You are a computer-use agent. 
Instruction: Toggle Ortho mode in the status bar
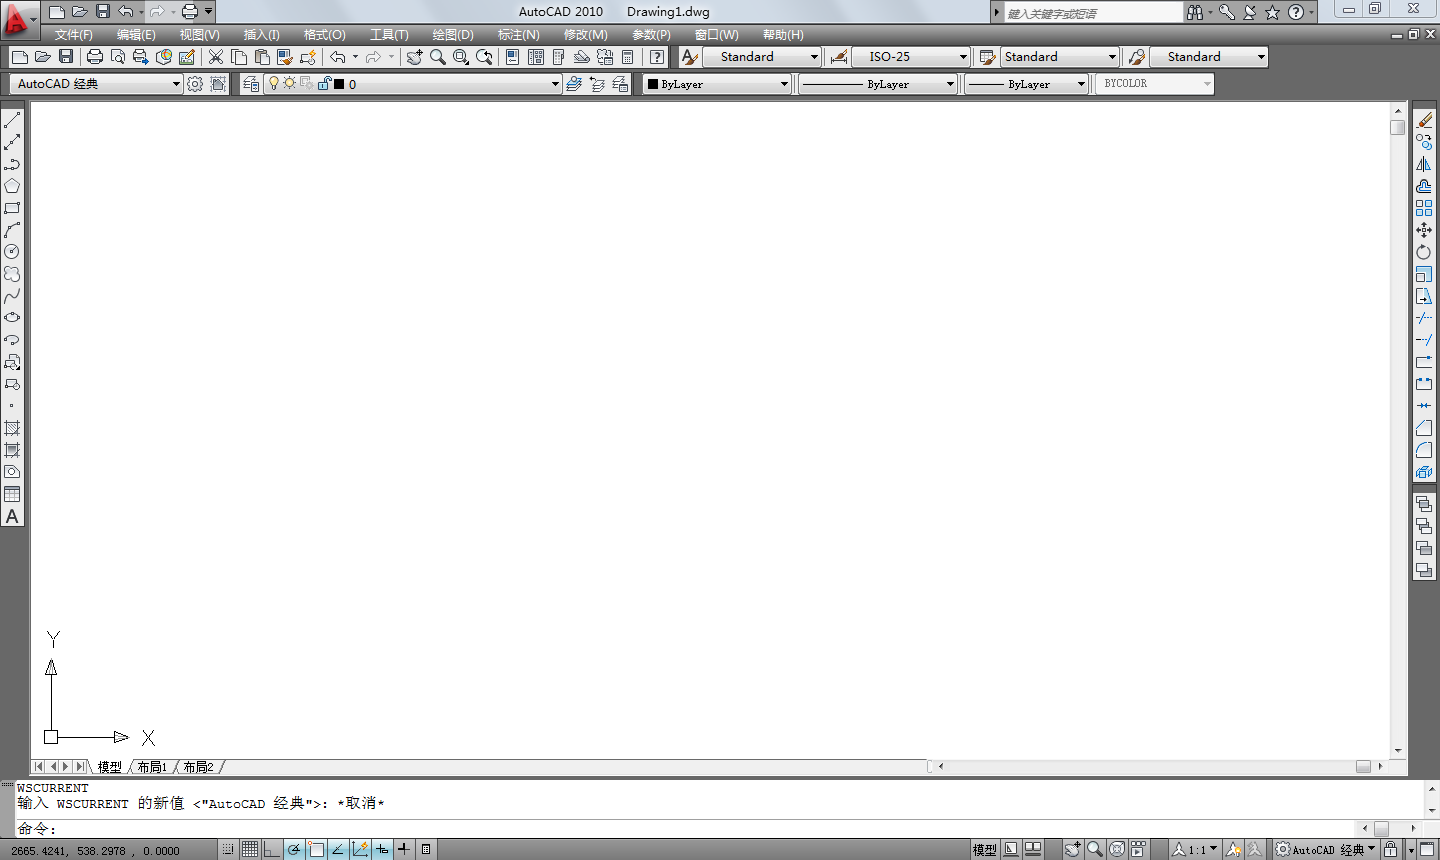(272, 849)
